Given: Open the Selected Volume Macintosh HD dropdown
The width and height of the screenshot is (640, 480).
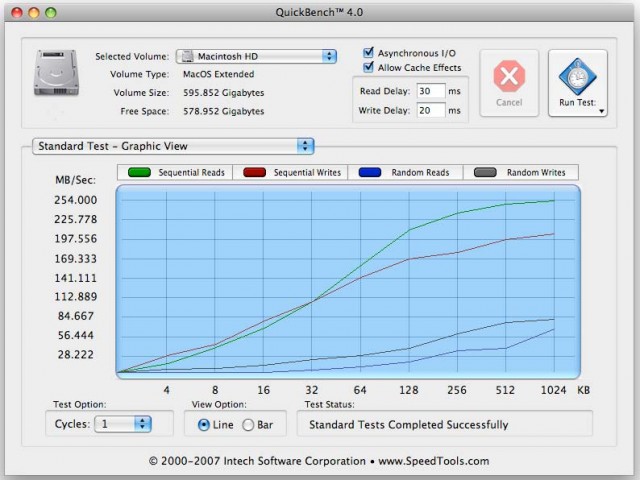Looking at the screenshot, I should [x=256, y=56].
